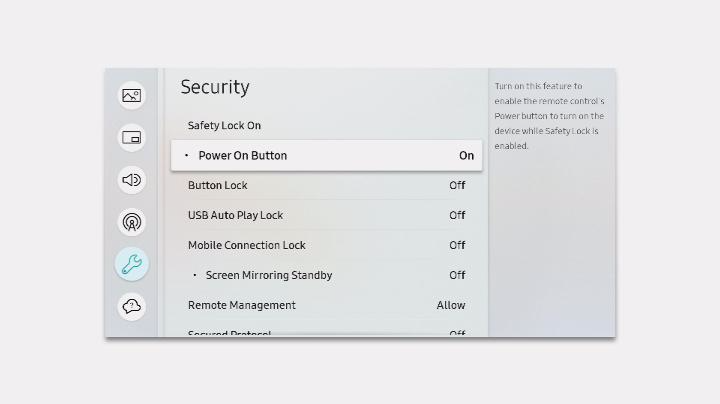Change Screen Mirroring Standby Off value
Screen dimensions: 720x404
[457, 275]
